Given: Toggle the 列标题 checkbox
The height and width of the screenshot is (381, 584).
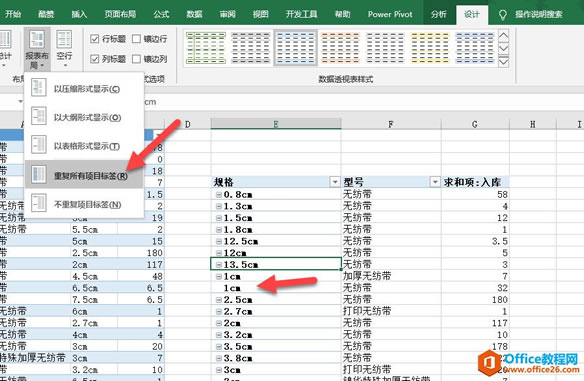Looking at the screenshot, I should point(95,59).
